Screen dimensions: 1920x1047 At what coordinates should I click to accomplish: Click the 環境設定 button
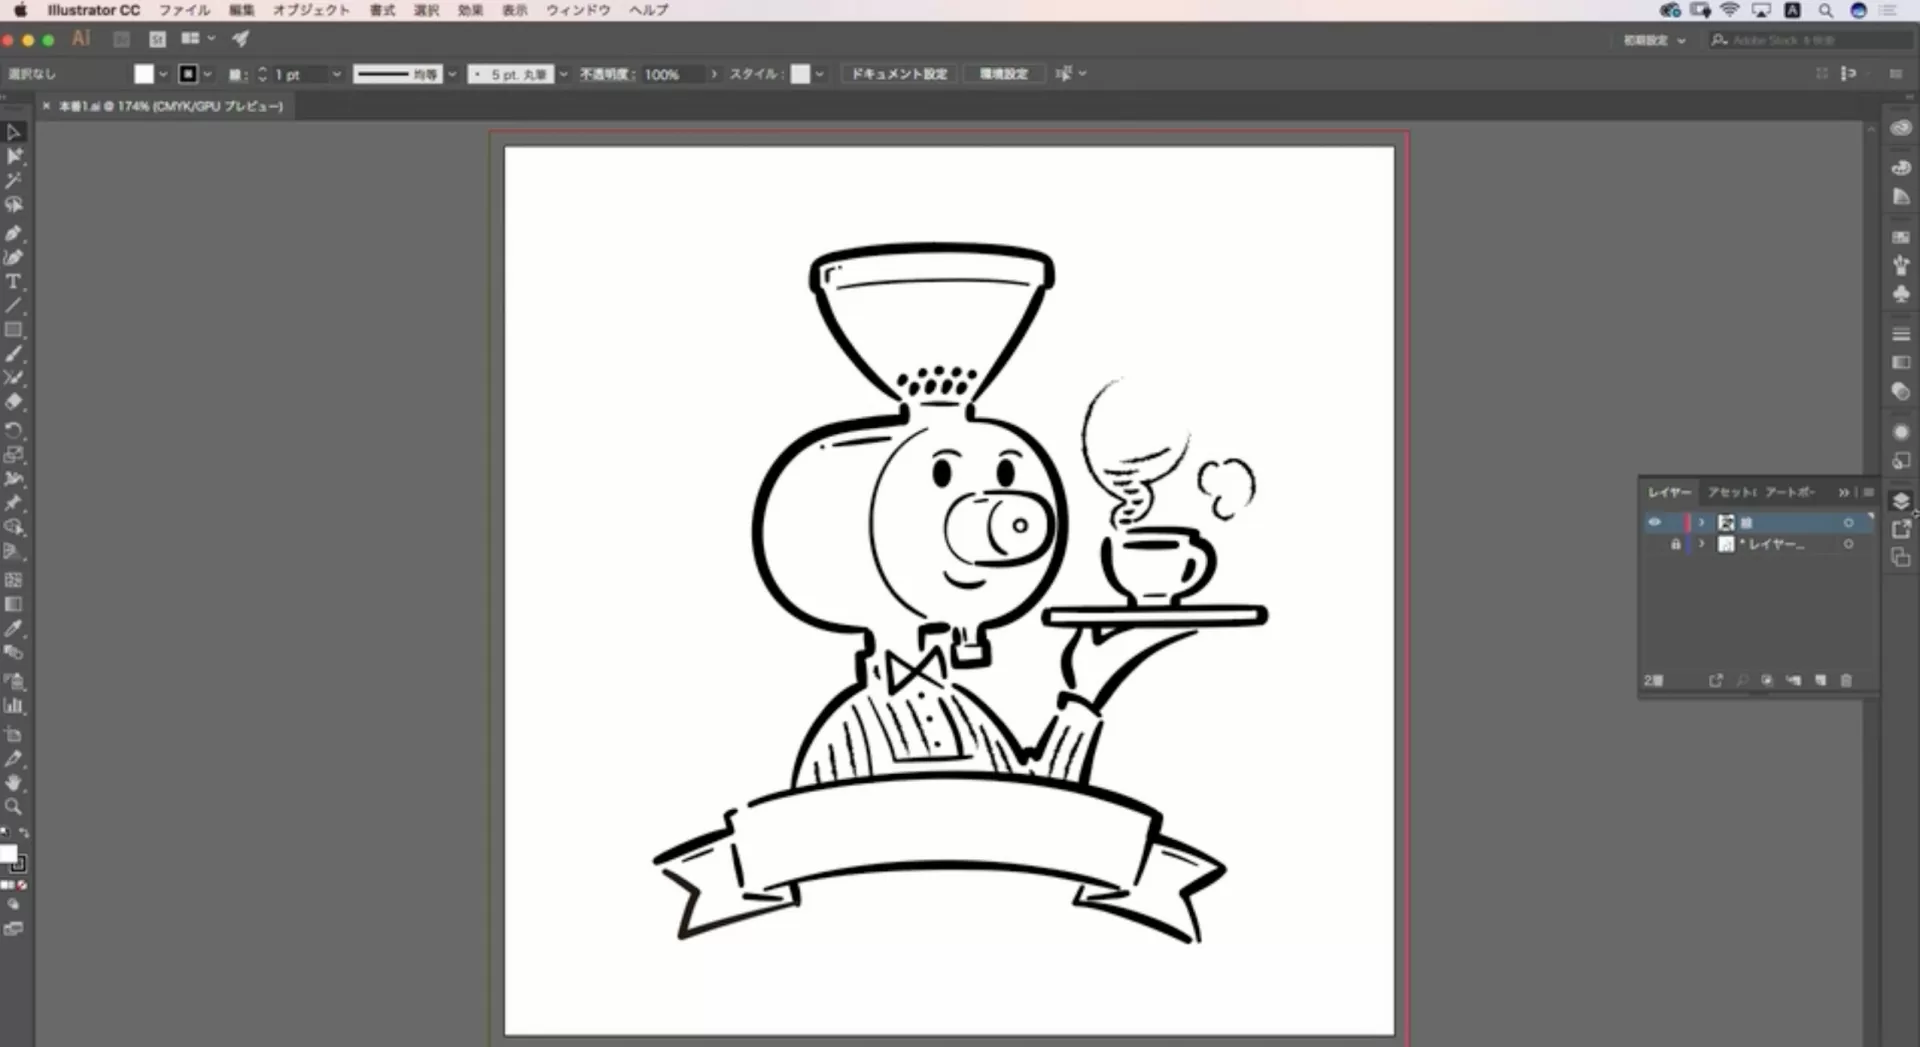(x=1003, y=74)
